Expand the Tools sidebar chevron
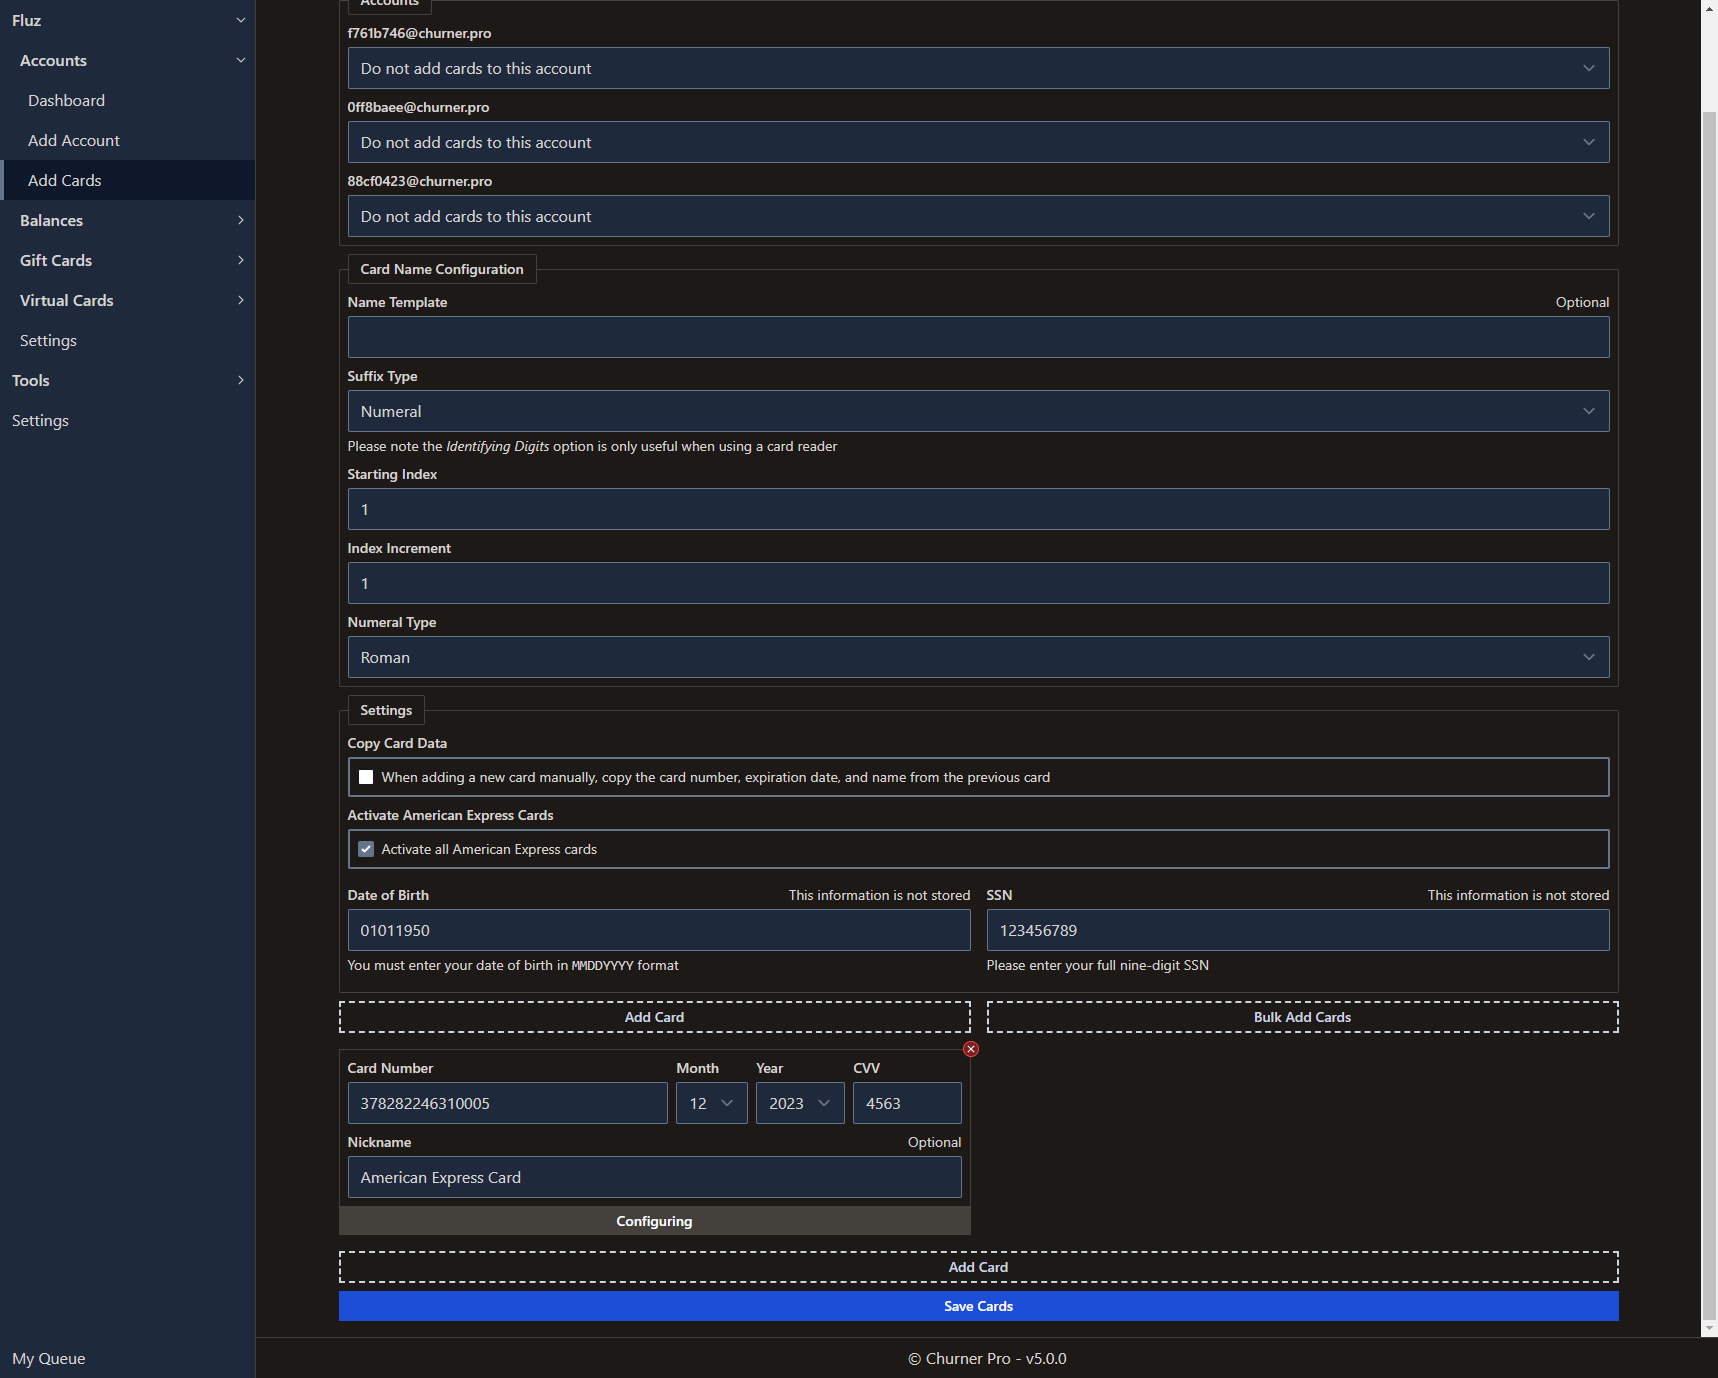Image resolution: width=1718 pixels, height=1378 pixels. pyautogui.click(x=240, y=380)
